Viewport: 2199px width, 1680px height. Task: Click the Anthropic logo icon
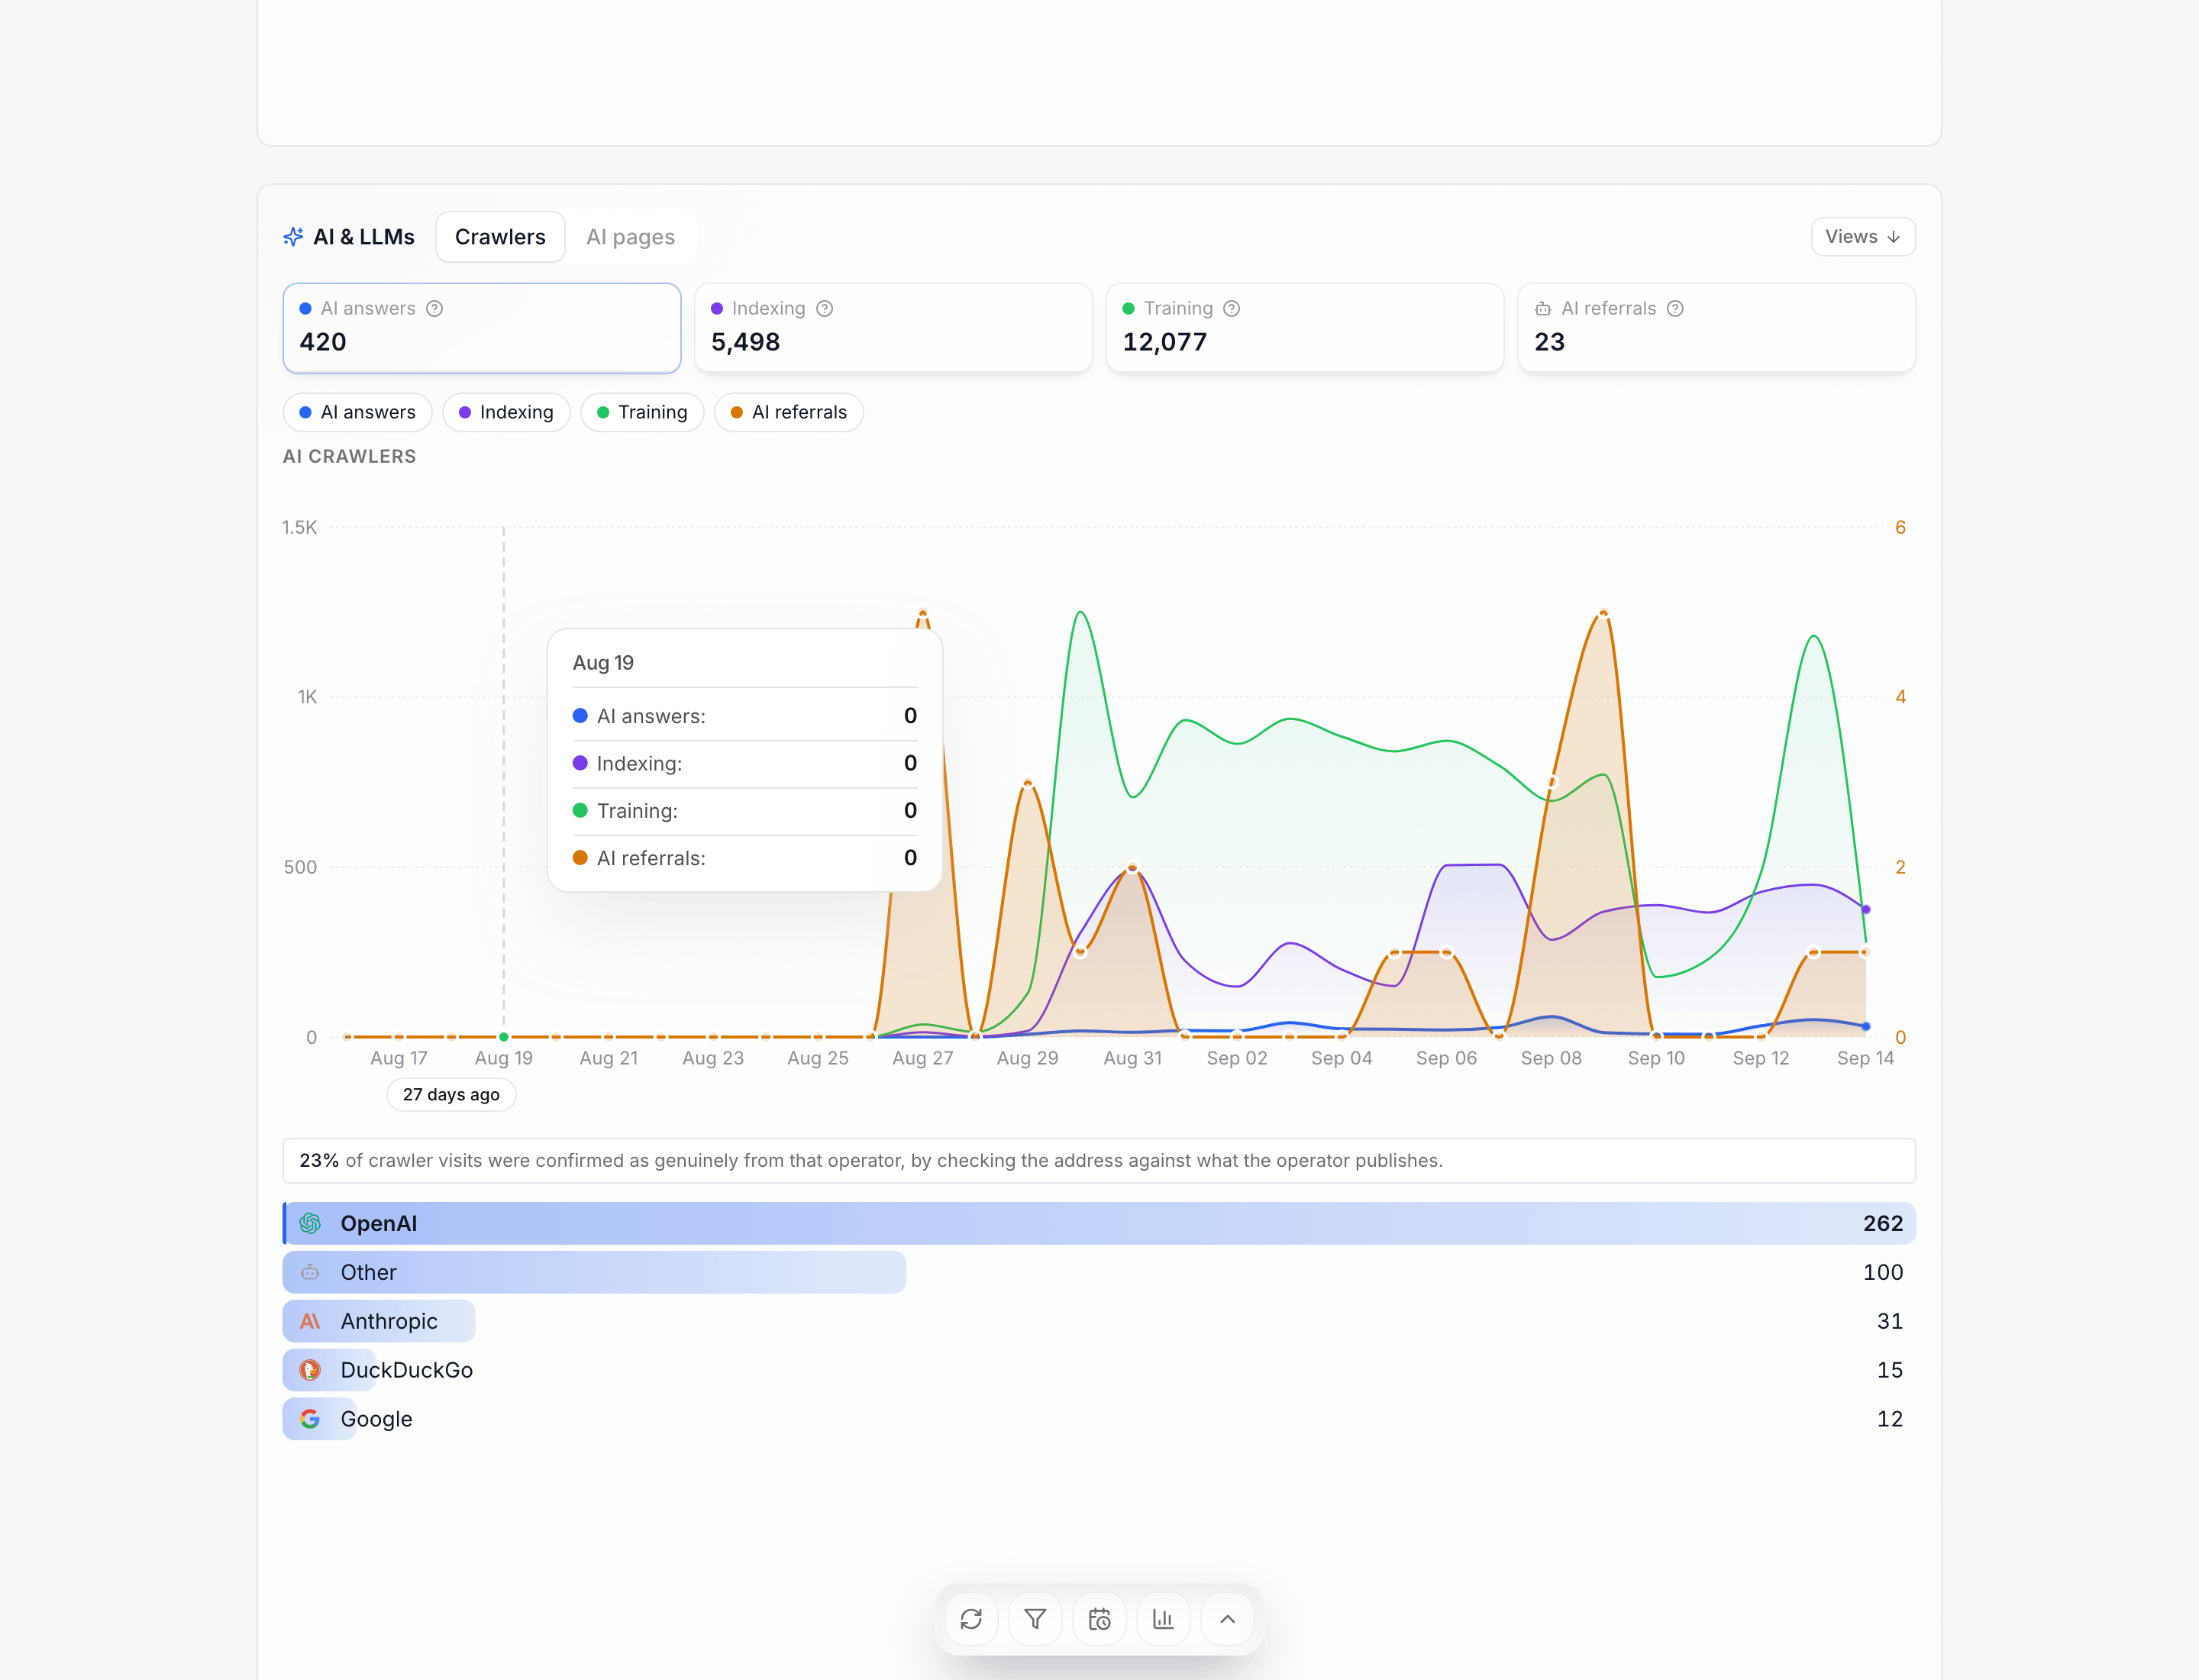310,1321
